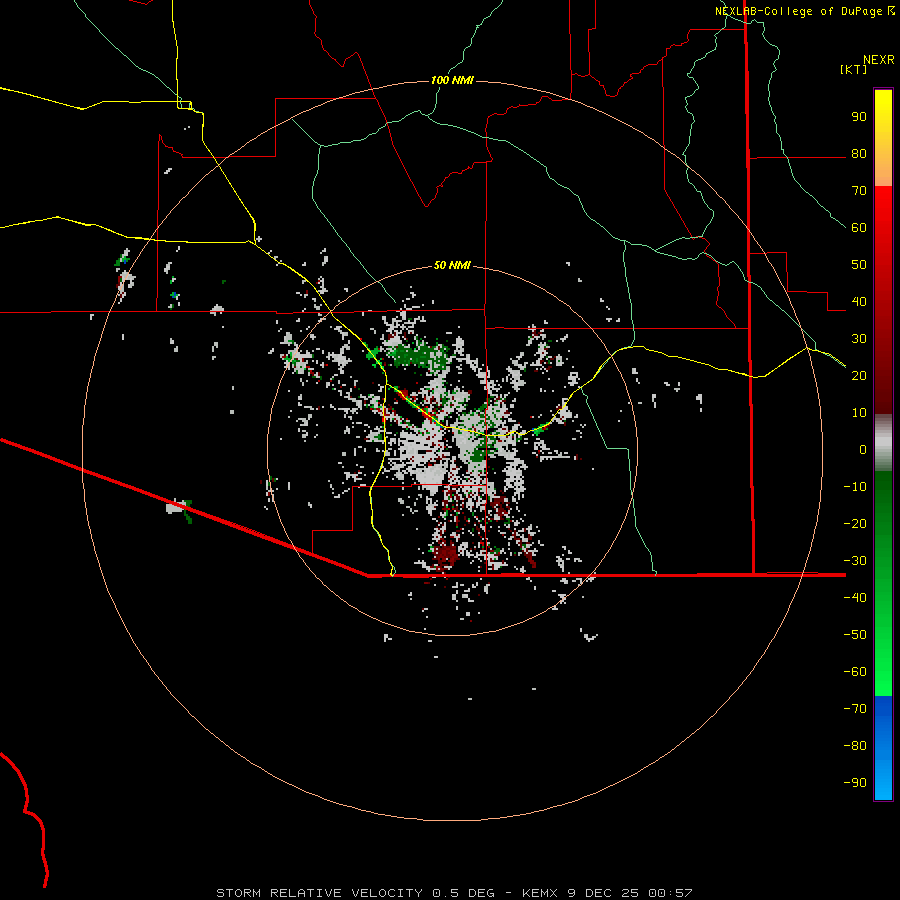The height and width of the screenshot is (900, 900).
Task: Click the 40 value on velocity scale
Action: [x=859, y=302]
